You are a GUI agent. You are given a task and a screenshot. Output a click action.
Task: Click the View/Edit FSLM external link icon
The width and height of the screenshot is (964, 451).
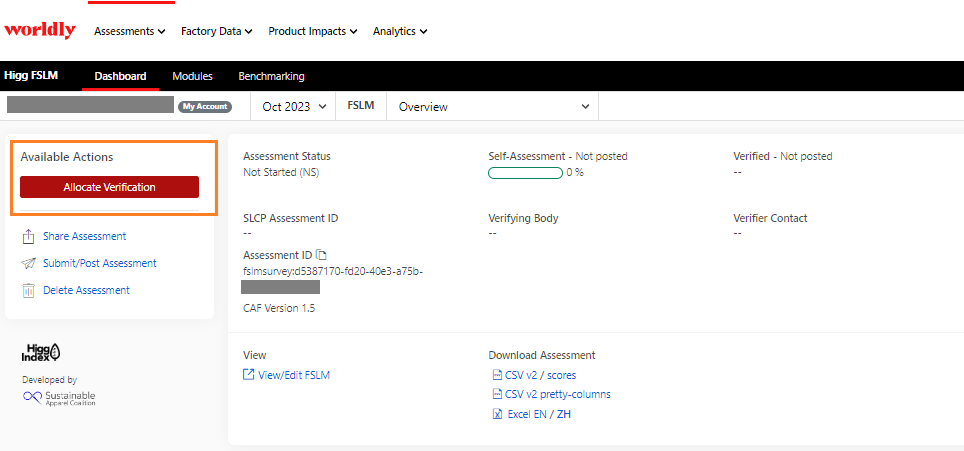(x=248, y=375)
